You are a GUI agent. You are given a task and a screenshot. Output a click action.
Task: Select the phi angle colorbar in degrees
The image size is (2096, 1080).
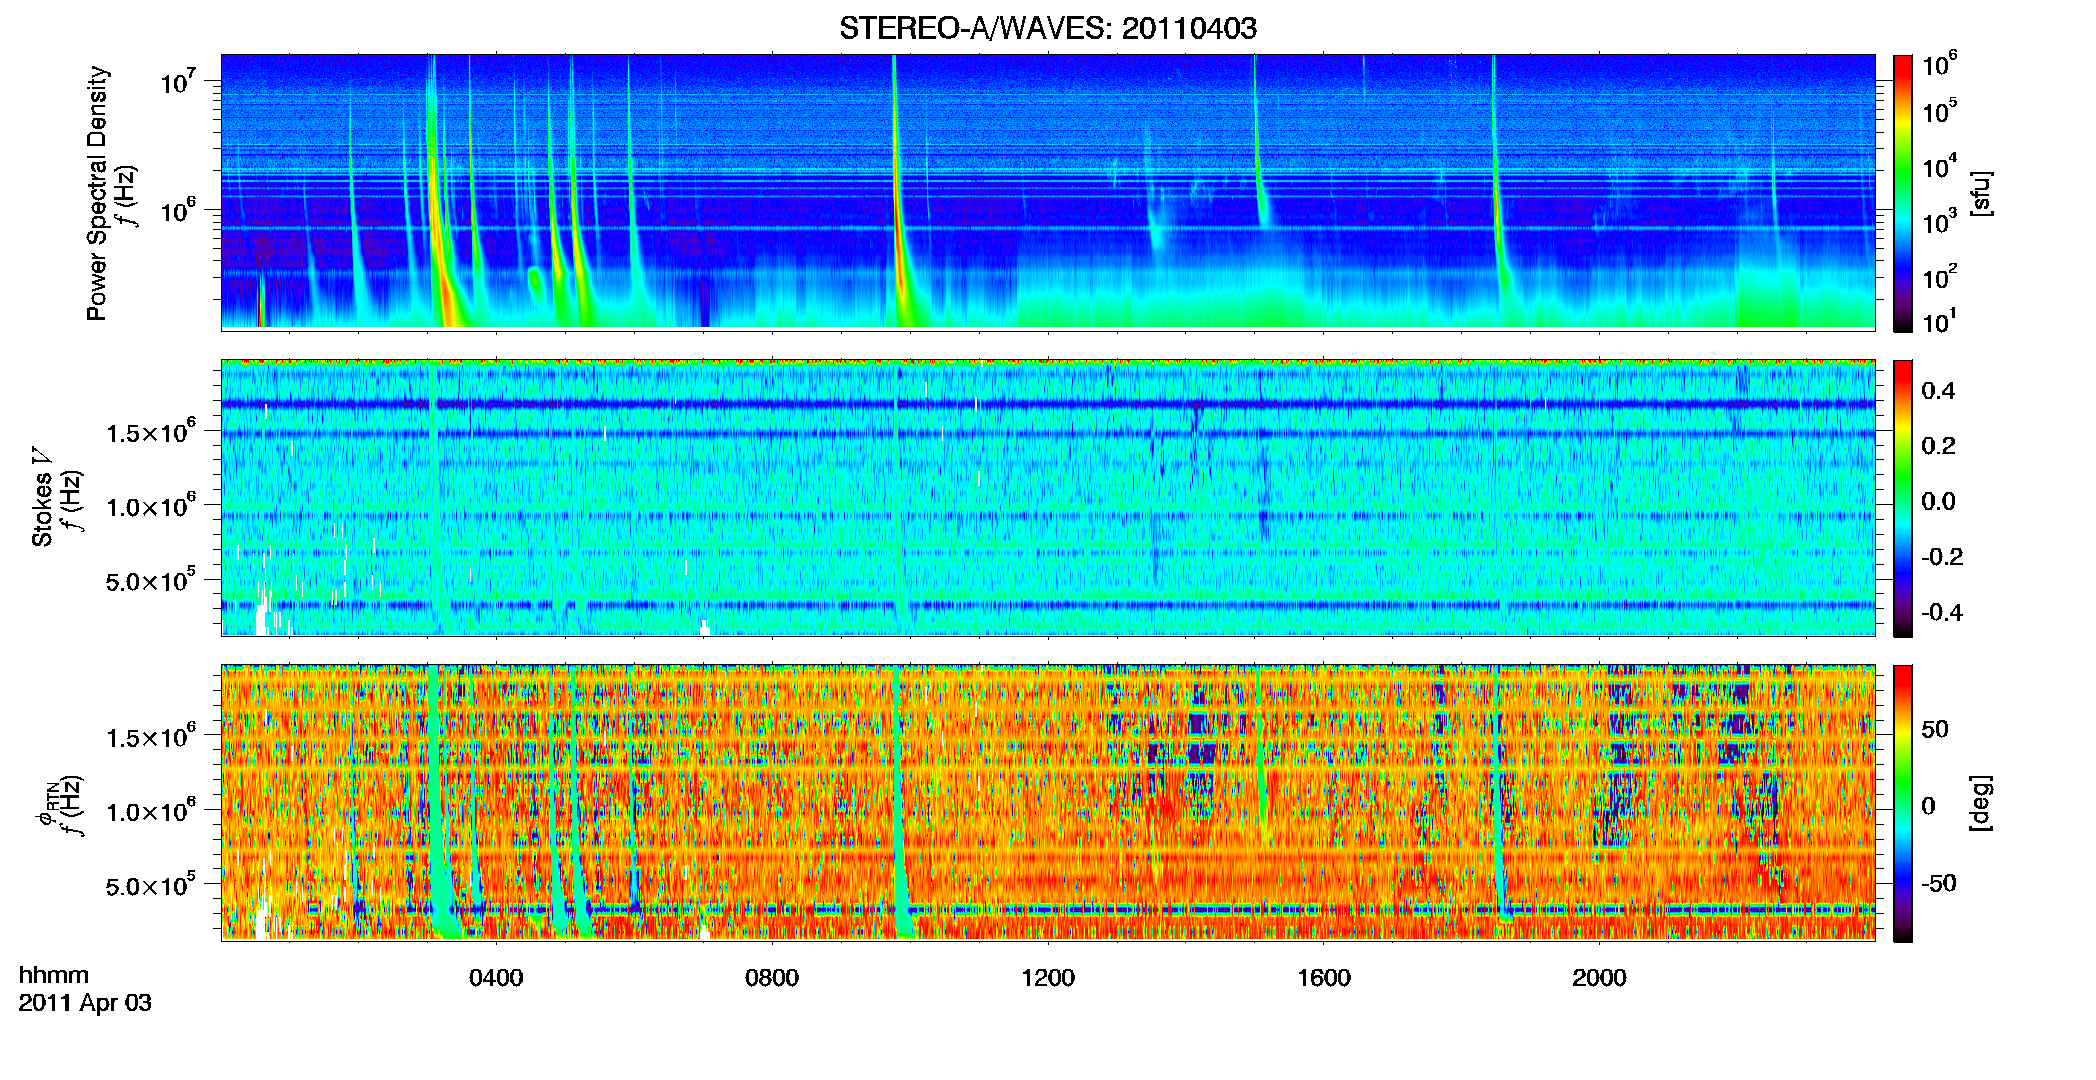pos(1903,803)
